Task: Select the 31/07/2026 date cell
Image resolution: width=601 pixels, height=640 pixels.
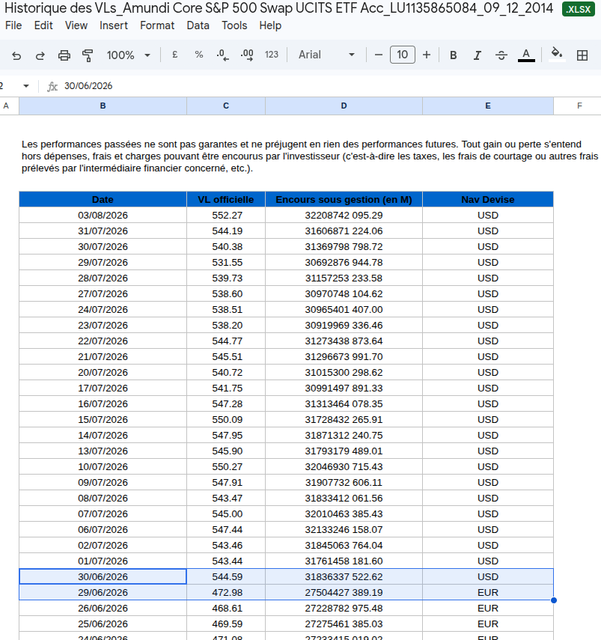Action: tap(103, 231)
